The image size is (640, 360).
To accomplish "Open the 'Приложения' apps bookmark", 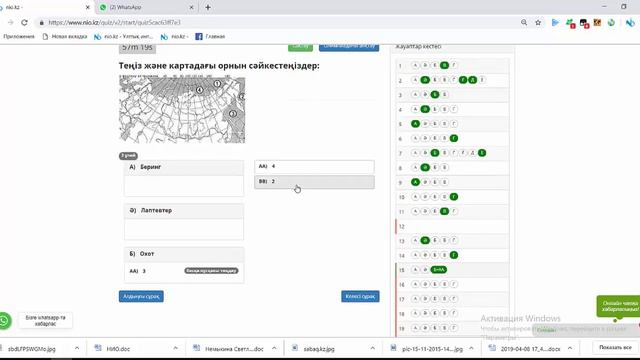I will 19,37.
